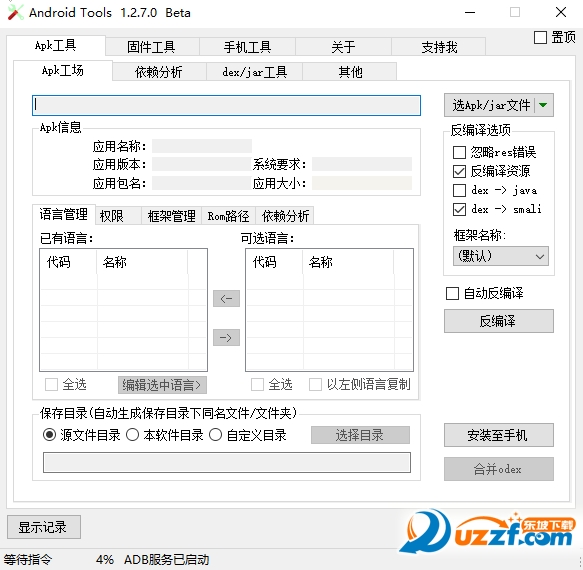This screenshot has width=583, height=570.
Task: Minimize the Android Tools window
Action: (470, 13)
